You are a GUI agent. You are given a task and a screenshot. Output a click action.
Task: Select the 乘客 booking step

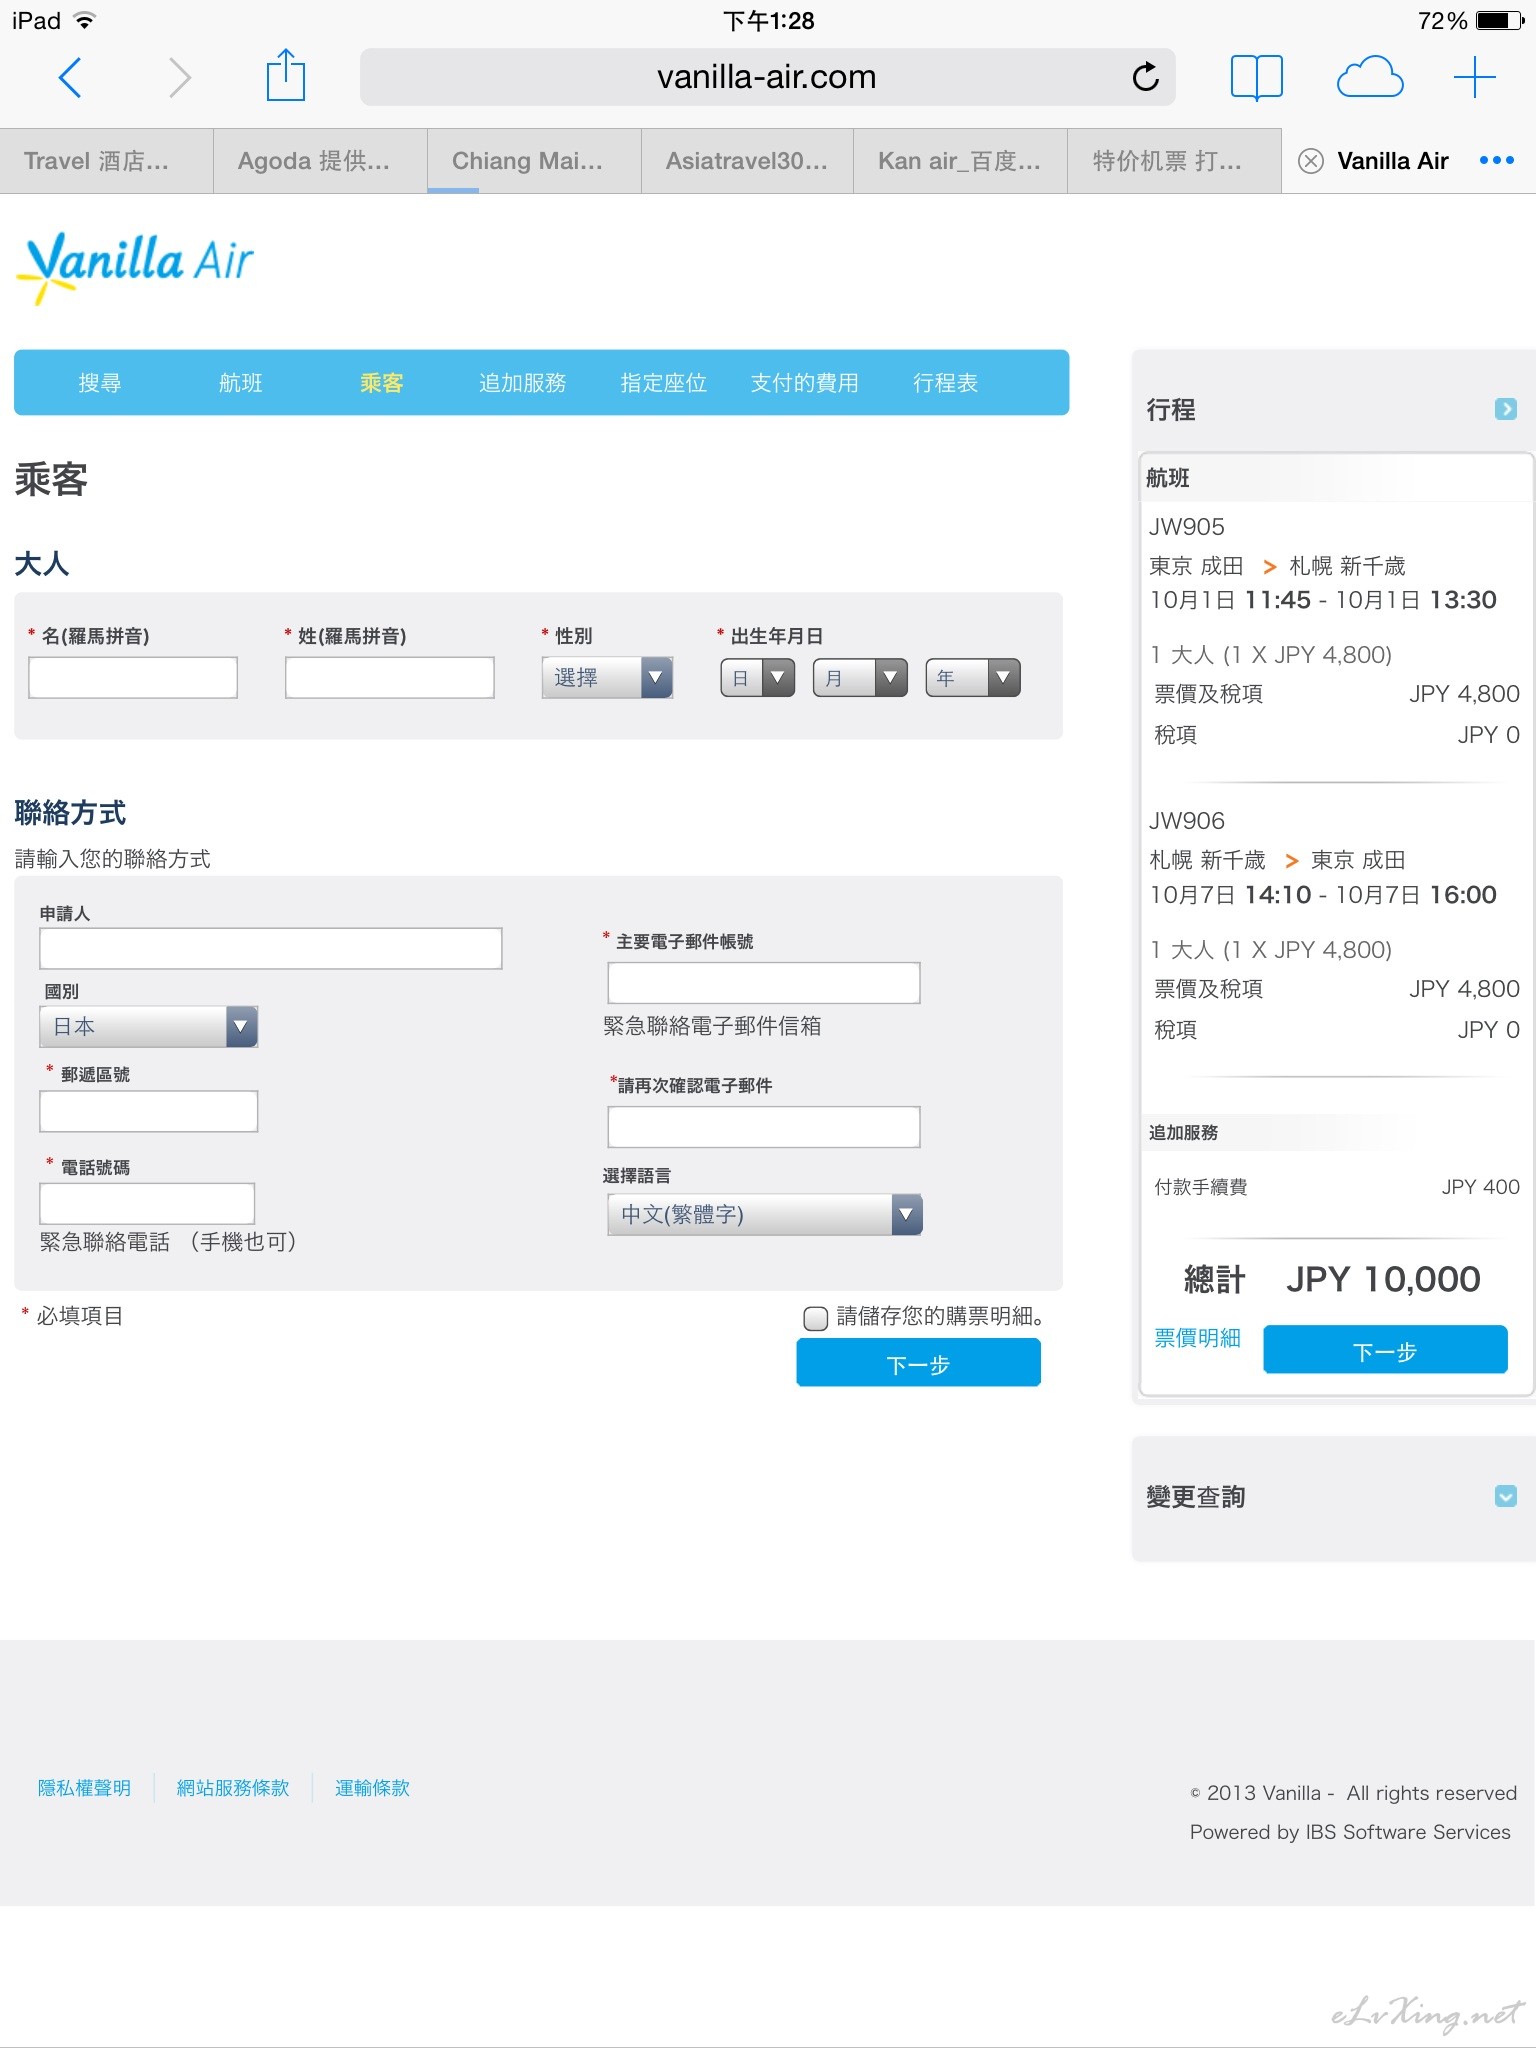382,383
